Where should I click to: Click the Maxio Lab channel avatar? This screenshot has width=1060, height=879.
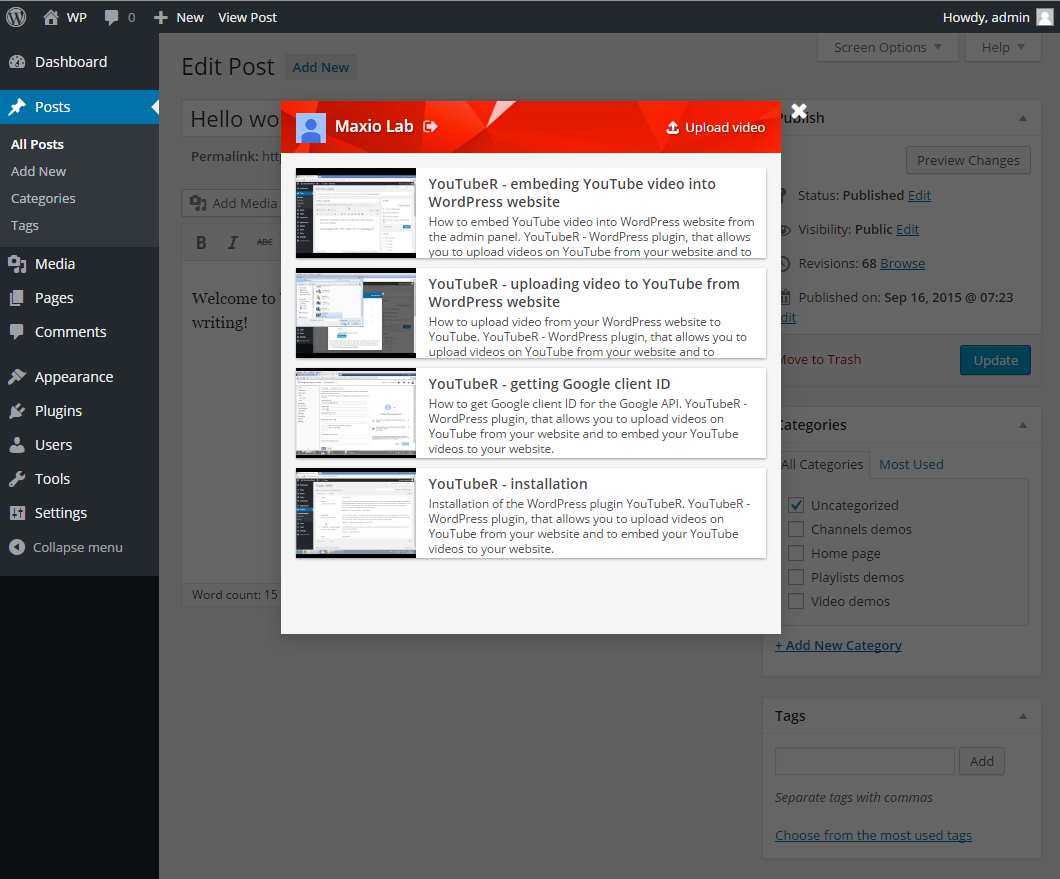(x=311, y=128)
